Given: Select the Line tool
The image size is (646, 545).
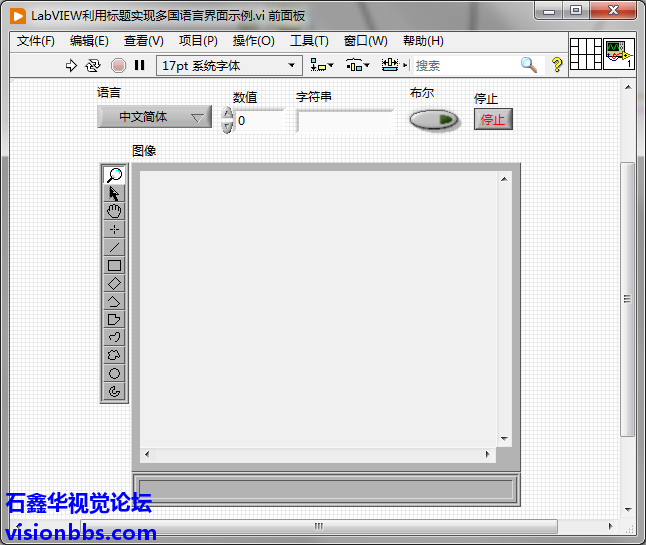Looking at the screenshot, I should coord(114,248).
